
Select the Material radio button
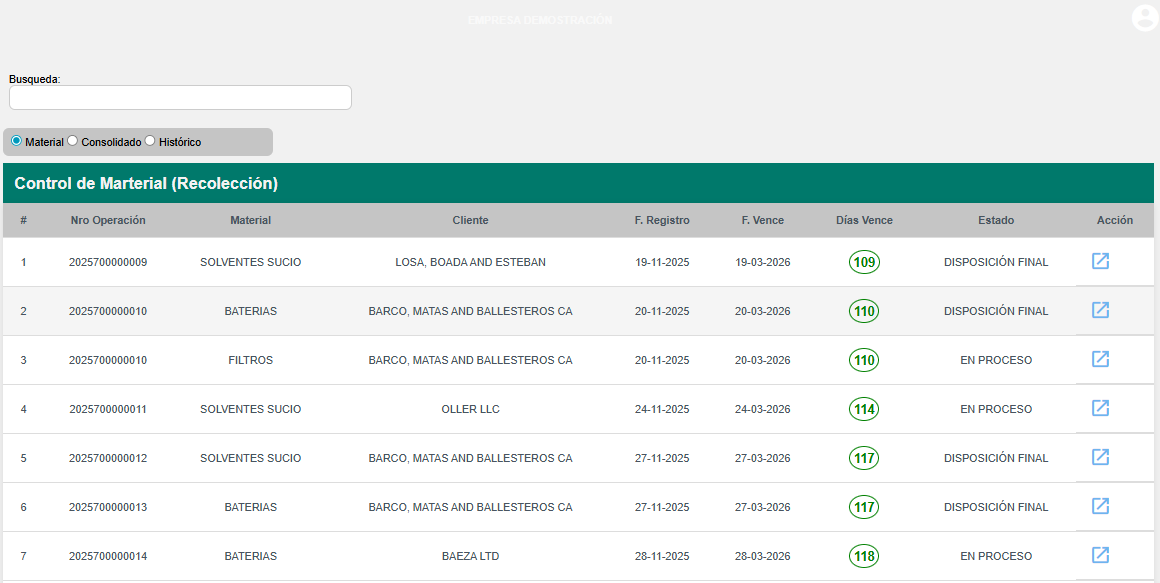(x=16, y=141)
